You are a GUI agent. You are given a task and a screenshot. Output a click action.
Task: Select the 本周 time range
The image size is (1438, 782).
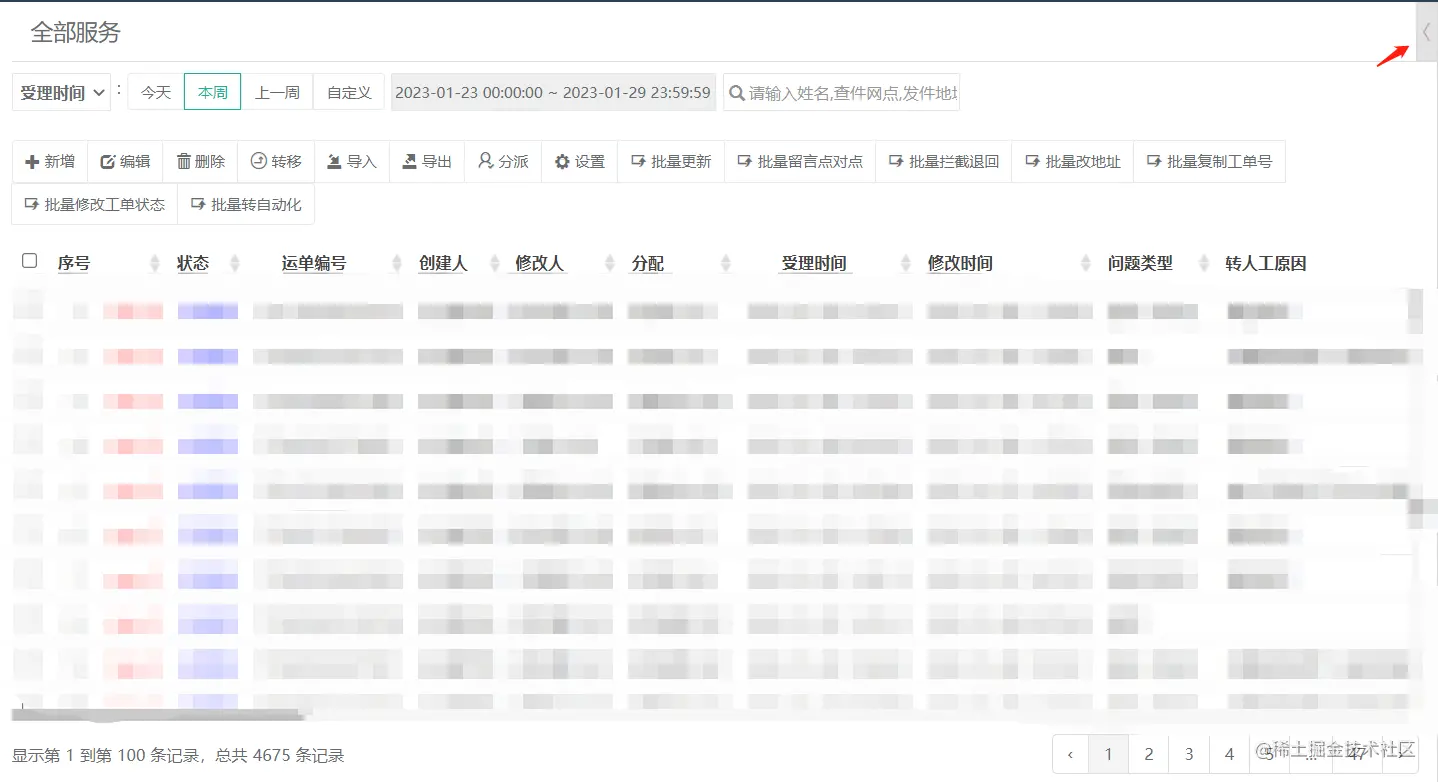[x=213, y=92]
